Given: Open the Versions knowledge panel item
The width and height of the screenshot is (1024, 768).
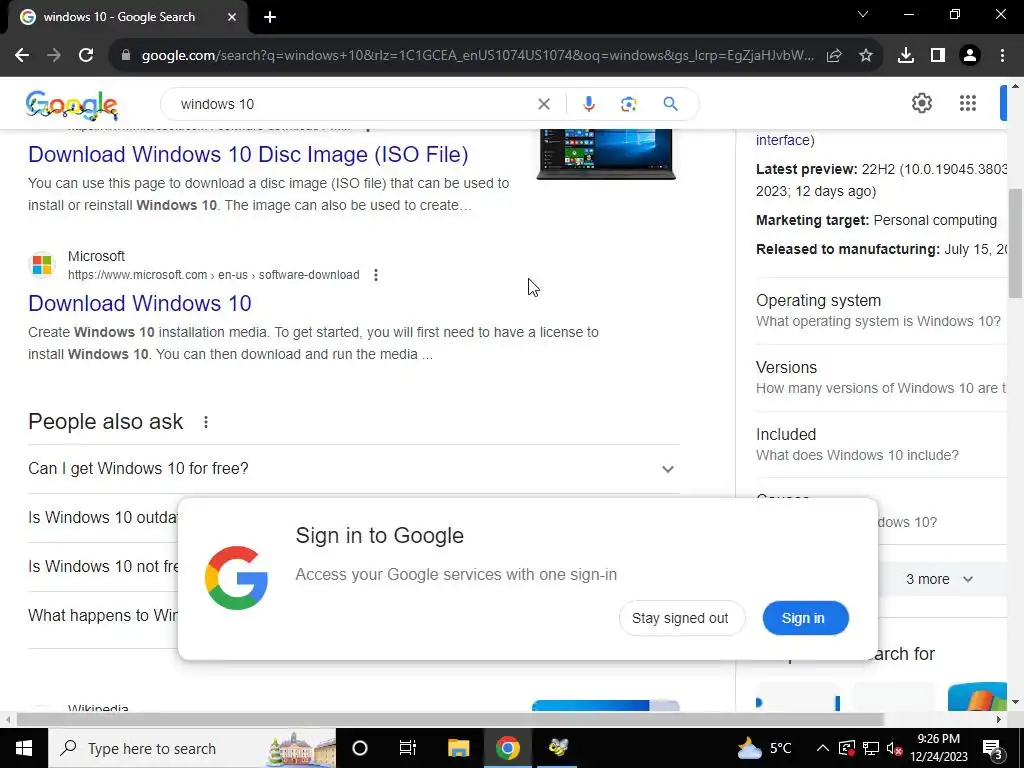Looking at the screenshot, I should [x=881, y=377].
